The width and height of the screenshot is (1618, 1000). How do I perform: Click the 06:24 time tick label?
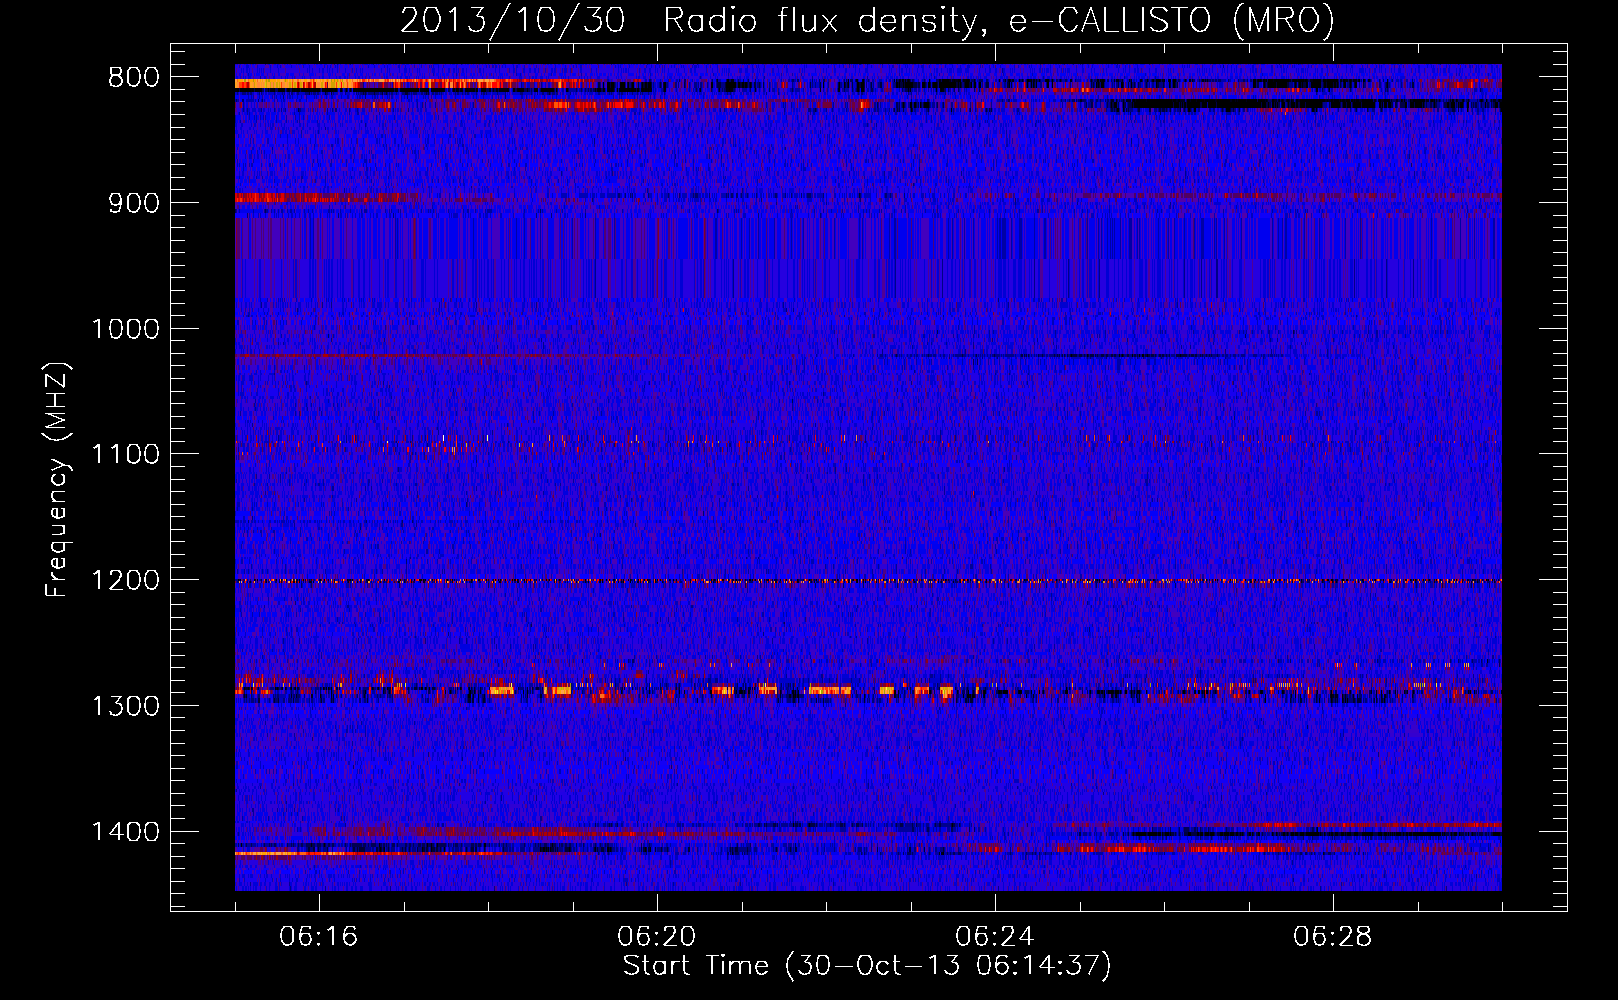pos(995,937)
